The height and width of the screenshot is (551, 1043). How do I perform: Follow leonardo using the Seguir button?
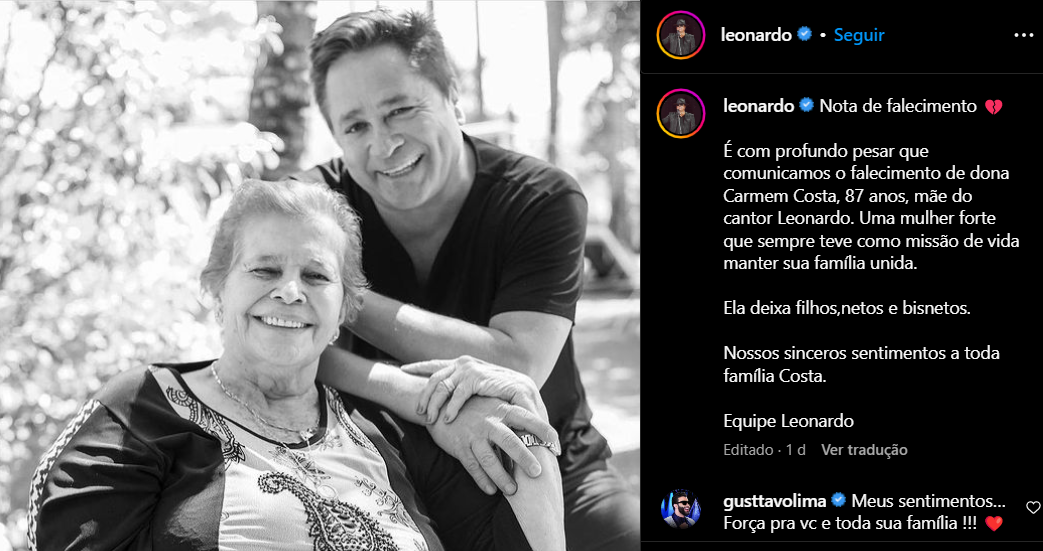click(x=859, y=35)
